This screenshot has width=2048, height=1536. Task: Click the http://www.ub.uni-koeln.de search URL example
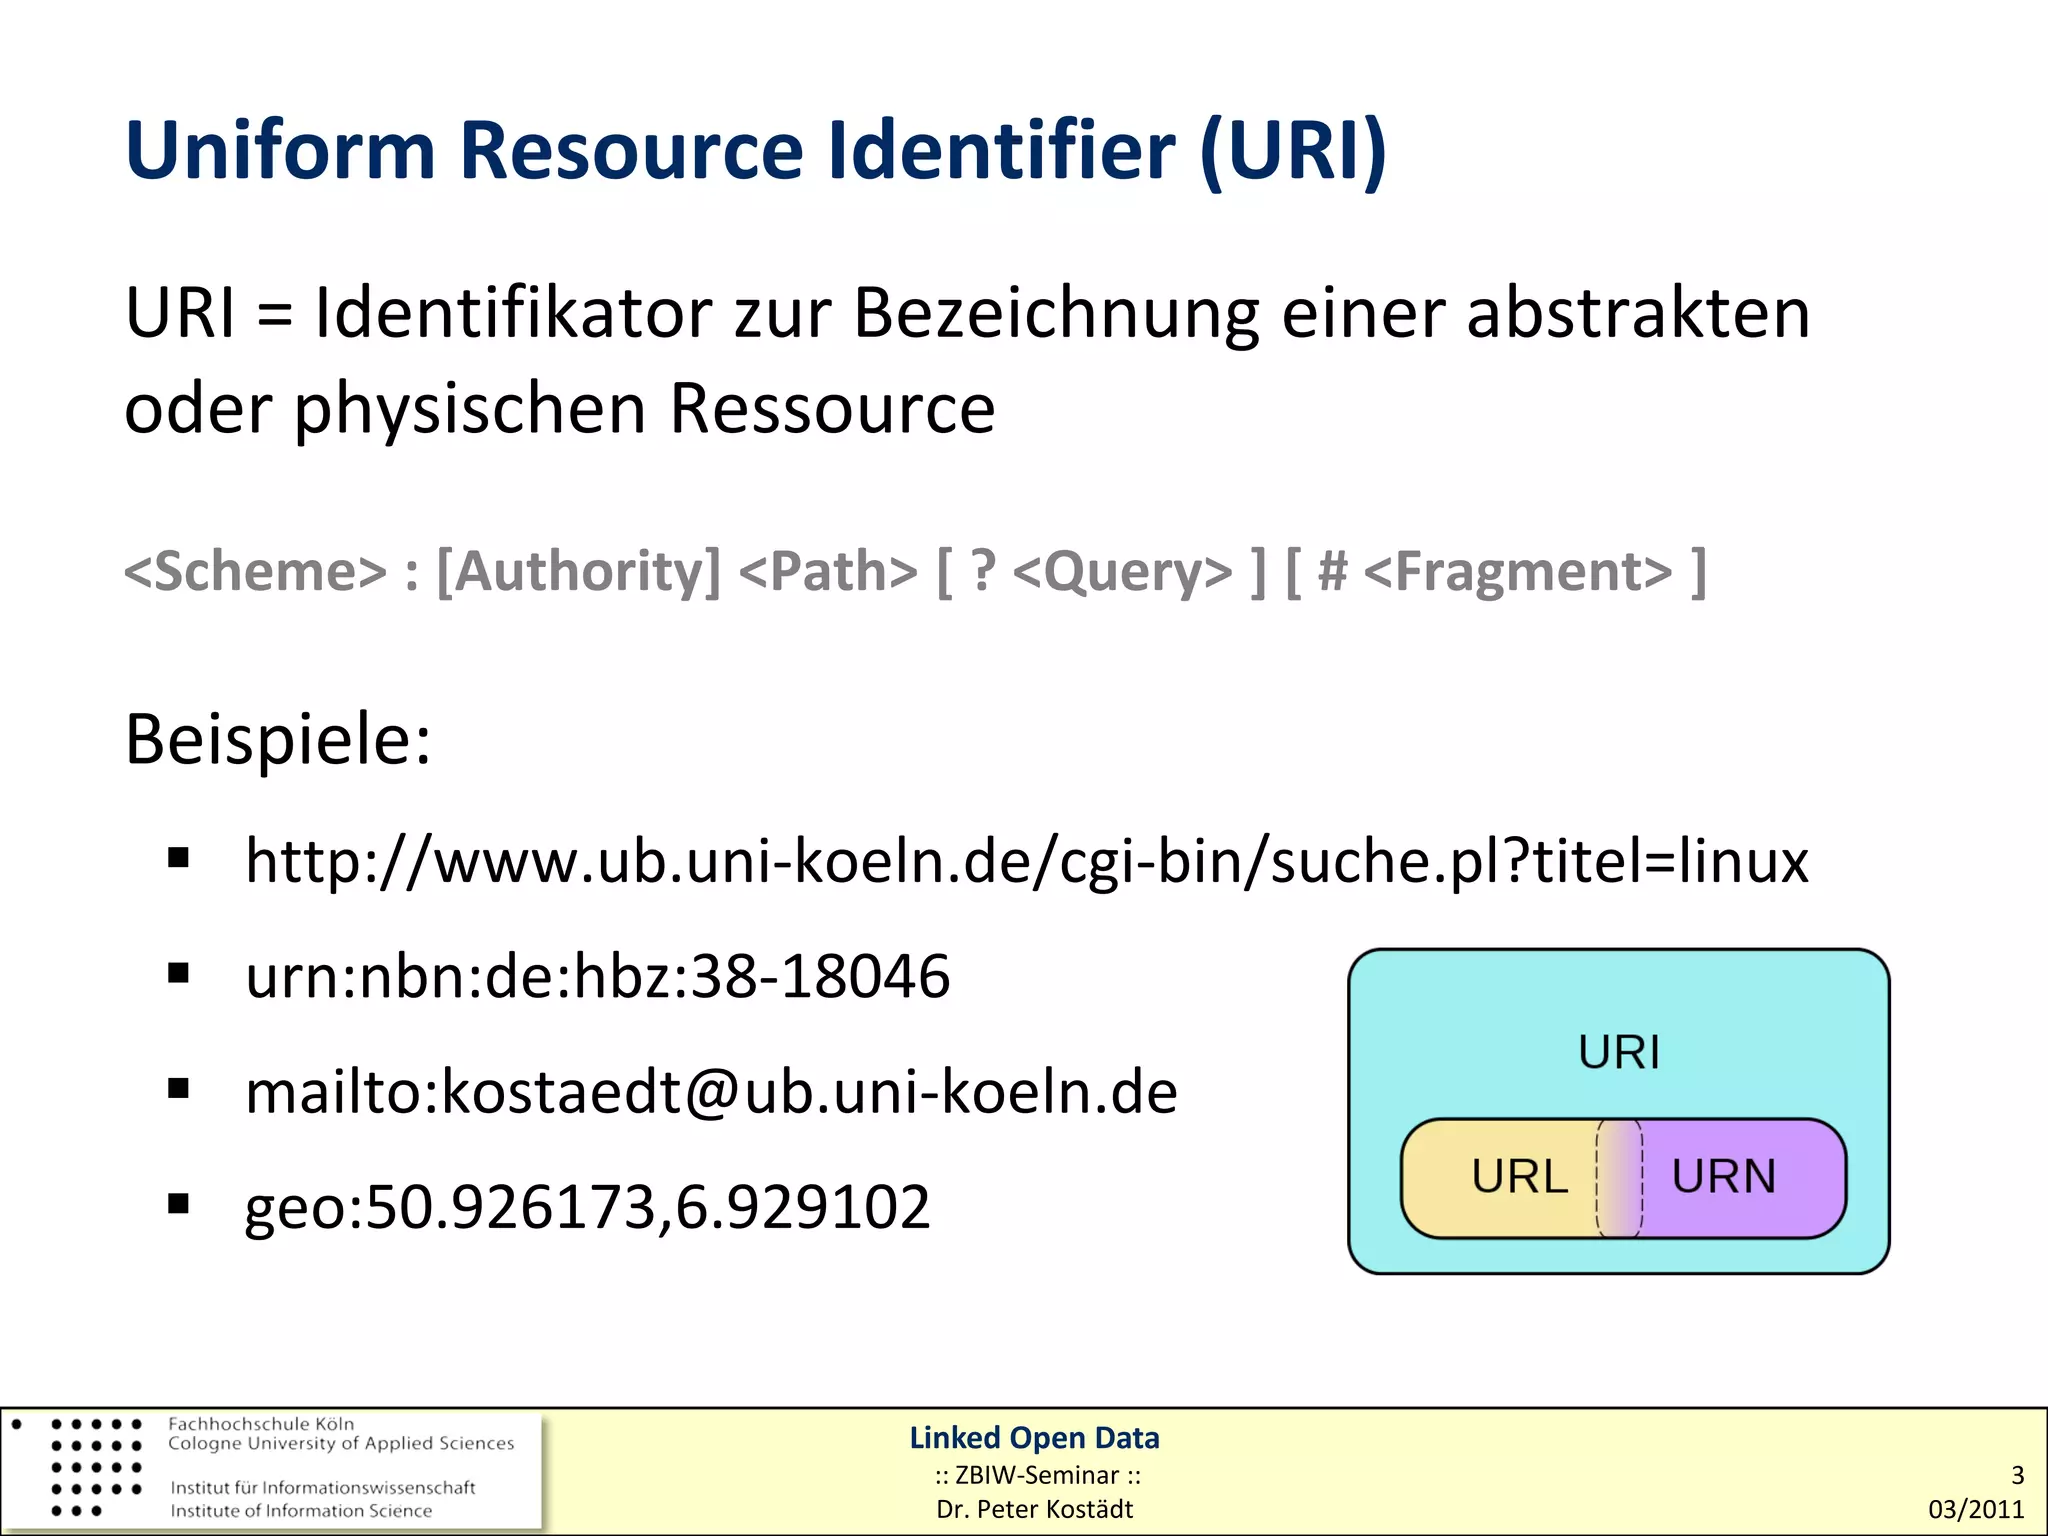click(x=1026, y=861)
